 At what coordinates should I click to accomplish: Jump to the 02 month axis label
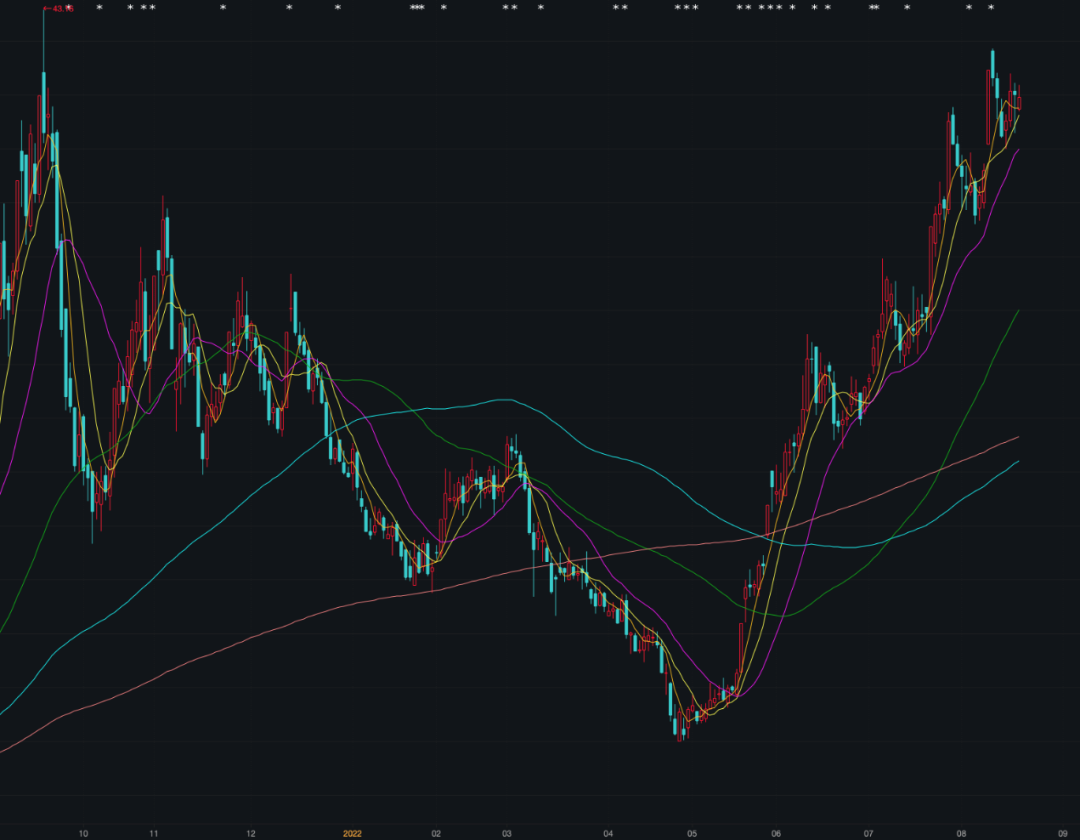(x=436, y=833)
